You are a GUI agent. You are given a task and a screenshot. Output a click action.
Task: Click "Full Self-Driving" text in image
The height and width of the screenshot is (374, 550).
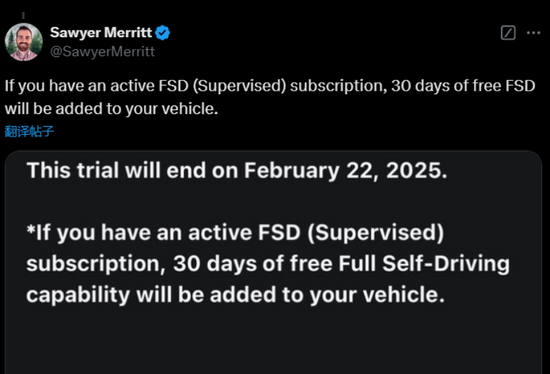pyautogui.click(x=424, y=263)
